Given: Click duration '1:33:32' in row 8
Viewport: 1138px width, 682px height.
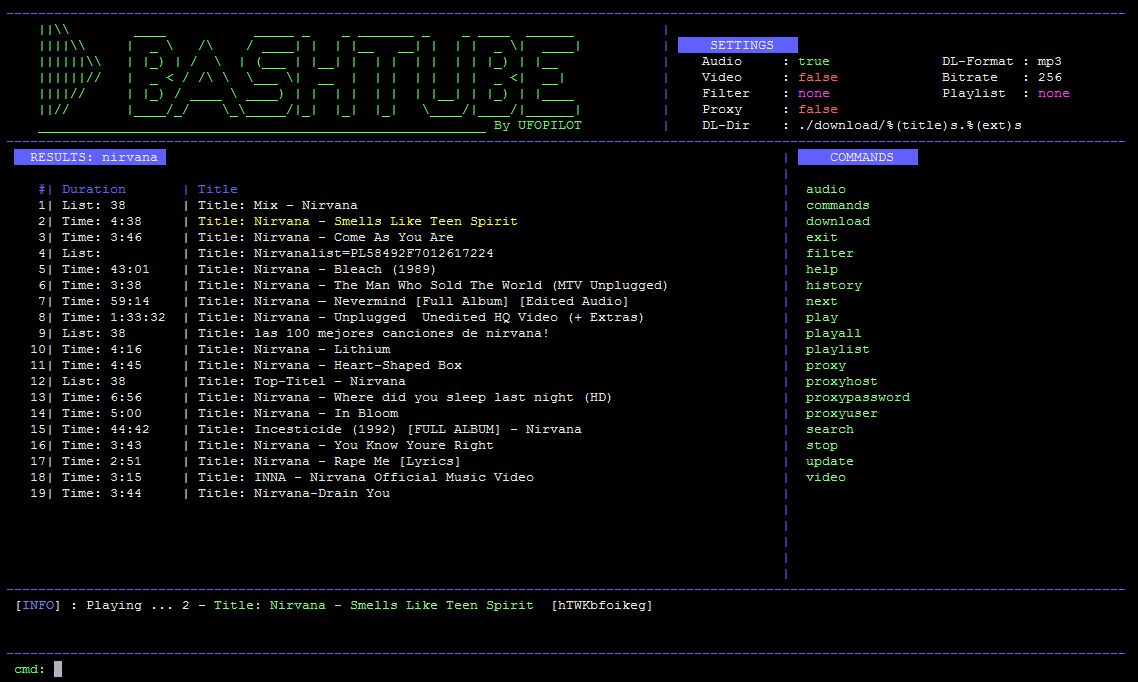Looking at the screenshot, I should pos(138,317).
